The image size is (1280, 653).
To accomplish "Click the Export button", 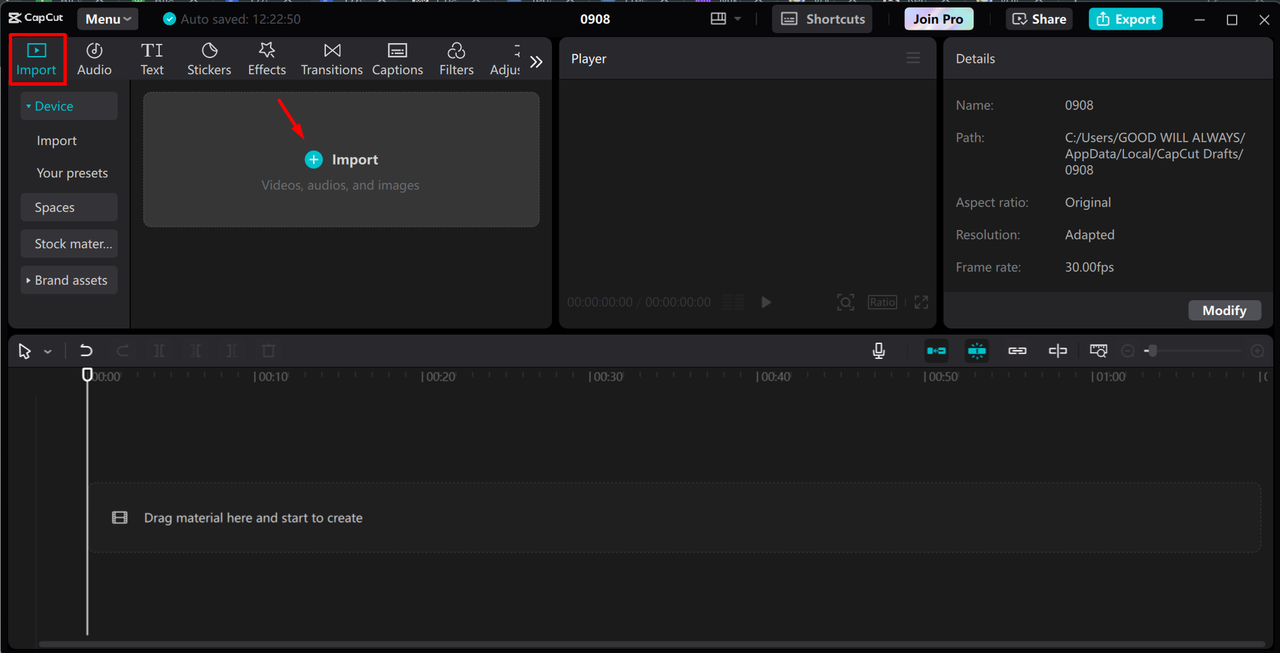I will 1125,19.
